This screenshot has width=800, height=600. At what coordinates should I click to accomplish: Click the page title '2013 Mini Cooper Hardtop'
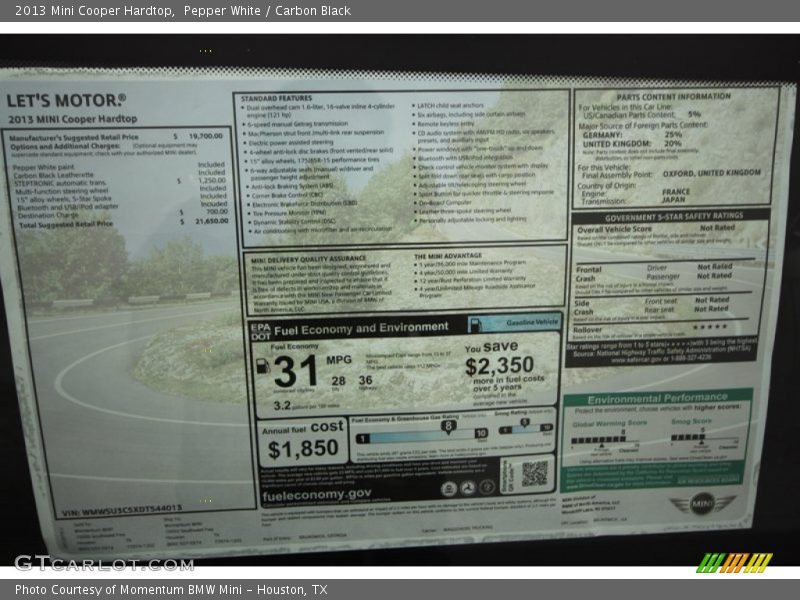click(x=93, y=11)
